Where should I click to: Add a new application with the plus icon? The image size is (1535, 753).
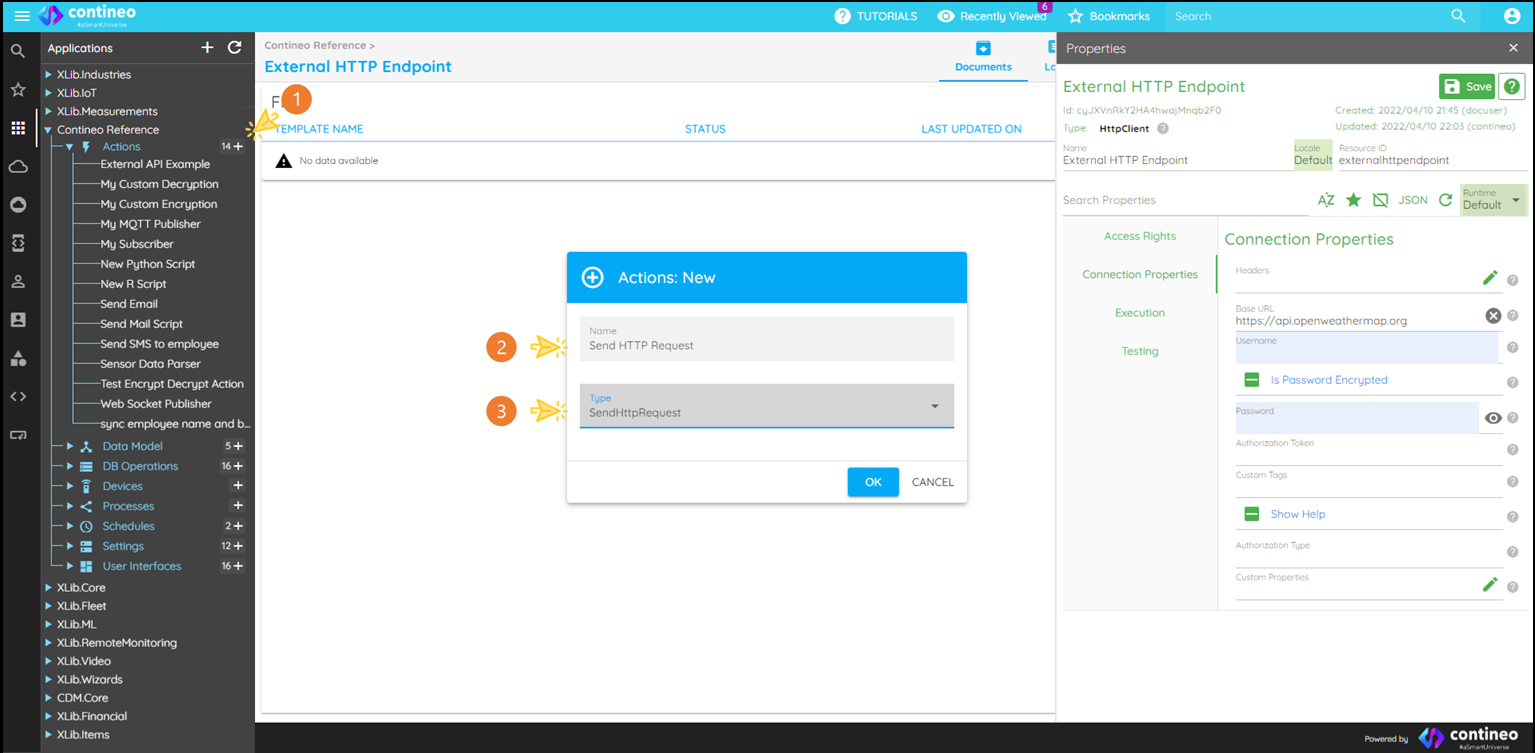pos(207,47)
